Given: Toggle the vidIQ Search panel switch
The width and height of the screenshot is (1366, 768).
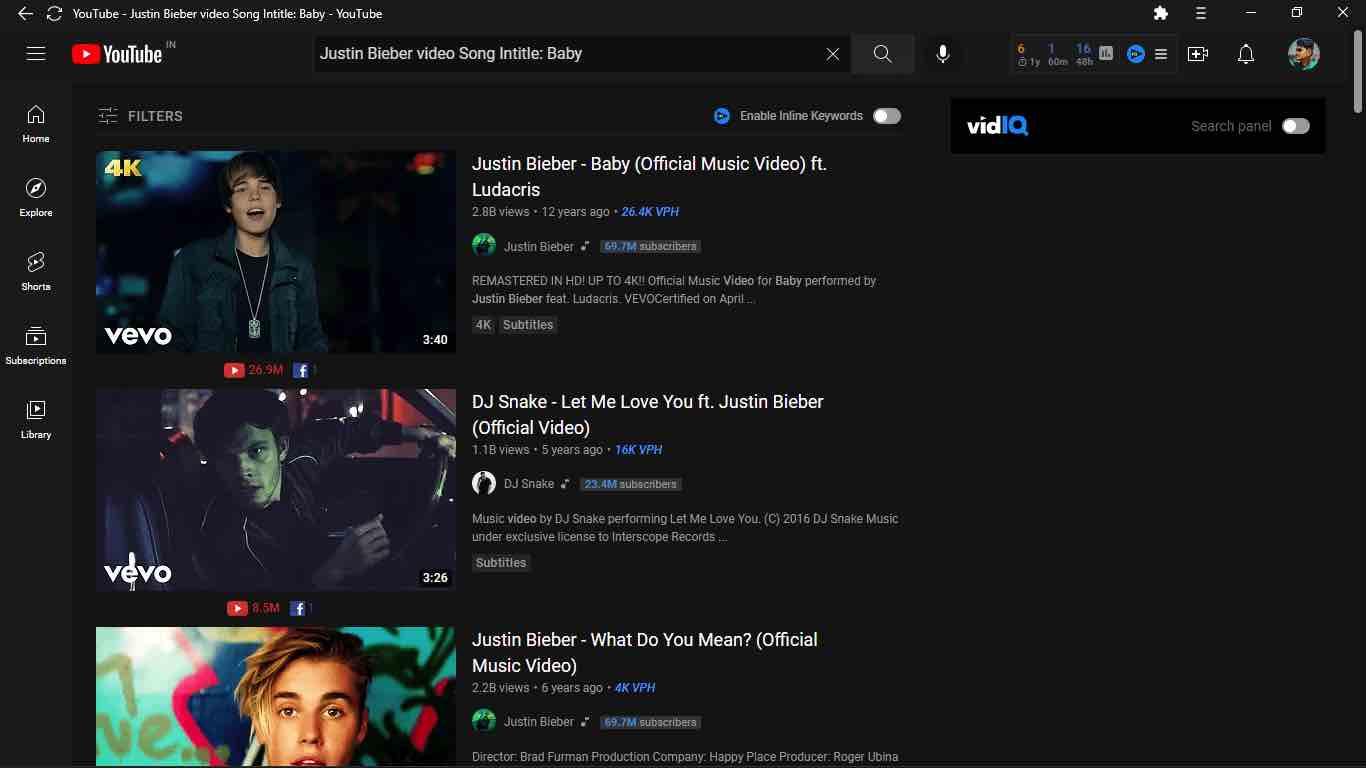Looking at the screenshot, I should click(1296, 126).
